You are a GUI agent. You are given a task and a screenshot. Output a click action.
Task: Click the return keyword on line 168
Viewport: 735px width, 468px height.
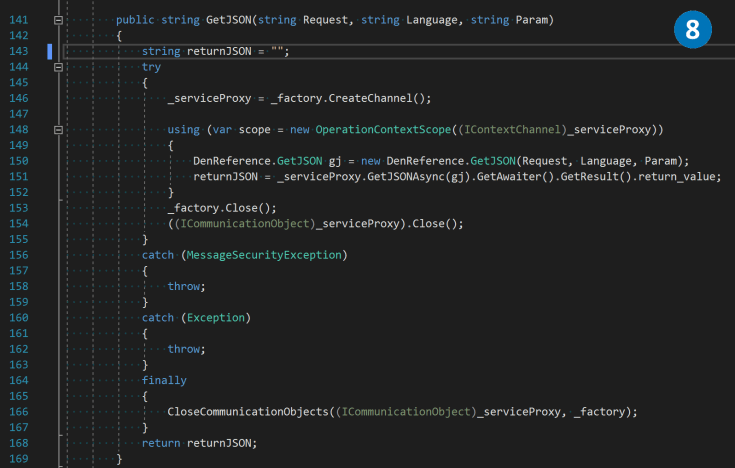pyautogui.click(x=161, y=443)
